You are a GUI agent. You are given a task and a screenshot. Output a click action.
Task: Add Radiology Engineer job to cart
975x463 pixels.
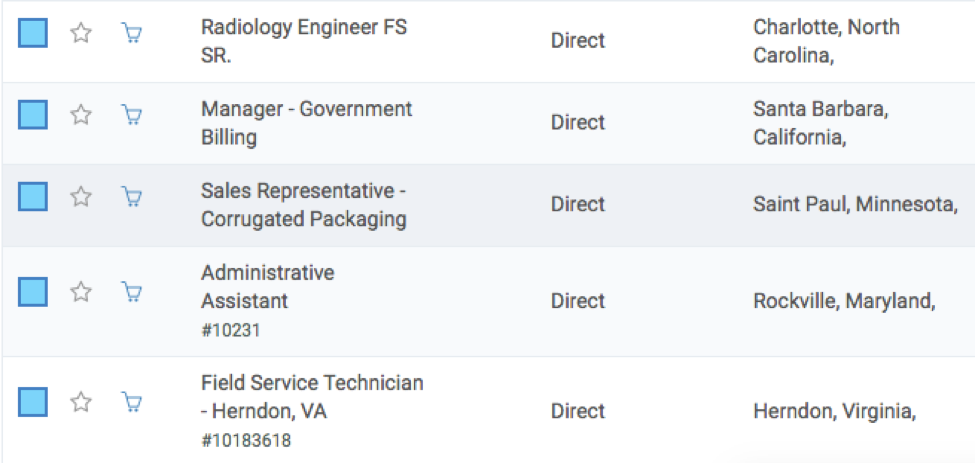(131, 33)
